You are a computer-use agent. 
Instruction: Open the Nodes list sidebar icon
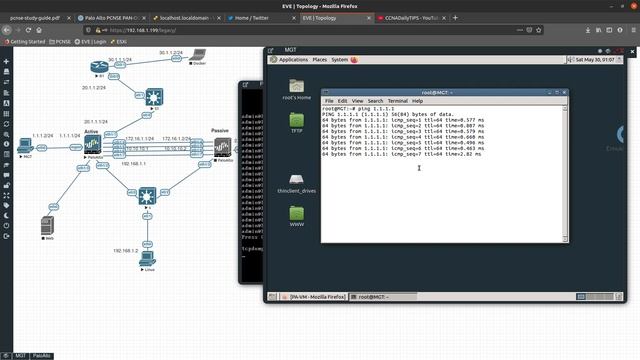pos(6,71)
